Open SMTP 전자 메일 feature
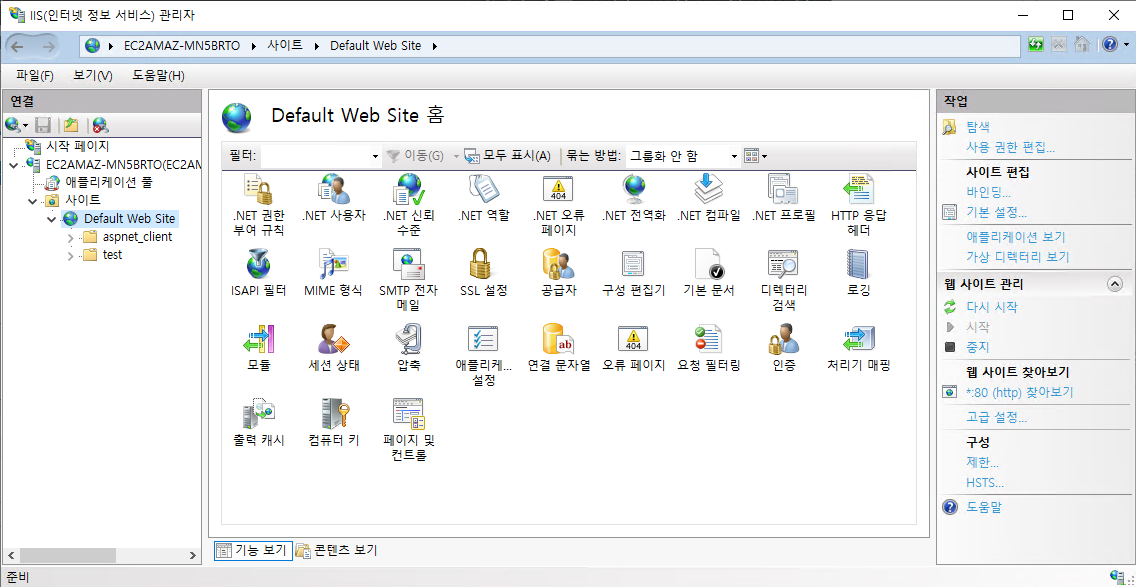1136x587 pixels. click(x=409, y=279)
